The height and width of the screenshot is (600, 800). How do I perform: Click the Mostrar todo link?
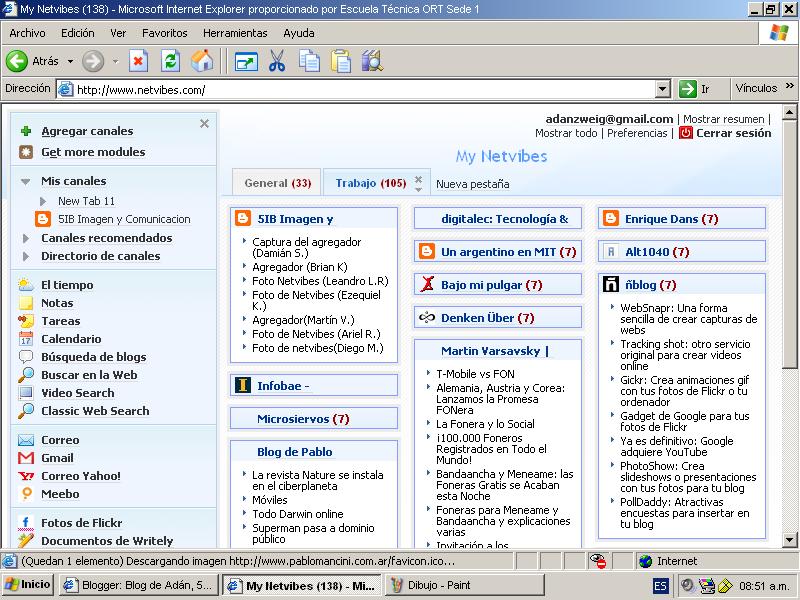tap(566, 133)
